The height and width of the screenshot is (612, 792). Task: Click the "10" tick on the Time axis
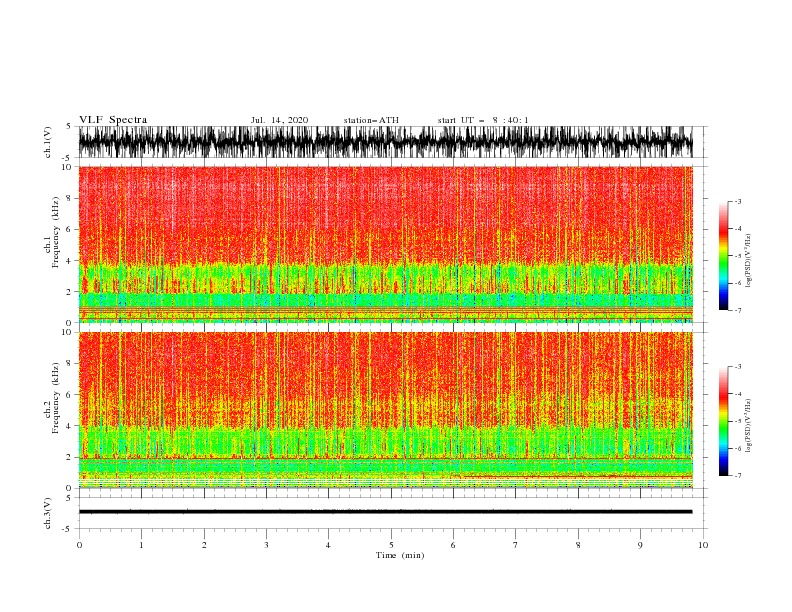click(x=703, y=545)
